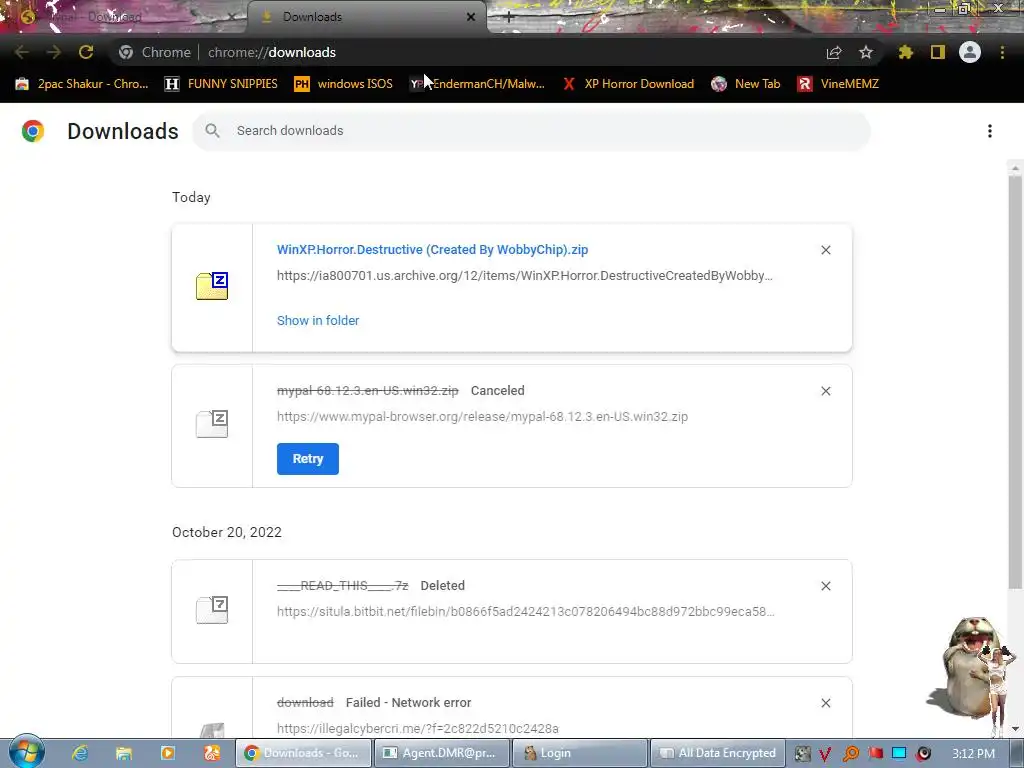
Task: Click the Chrome logo beside Downloads heading
Action: coord(33,131)
